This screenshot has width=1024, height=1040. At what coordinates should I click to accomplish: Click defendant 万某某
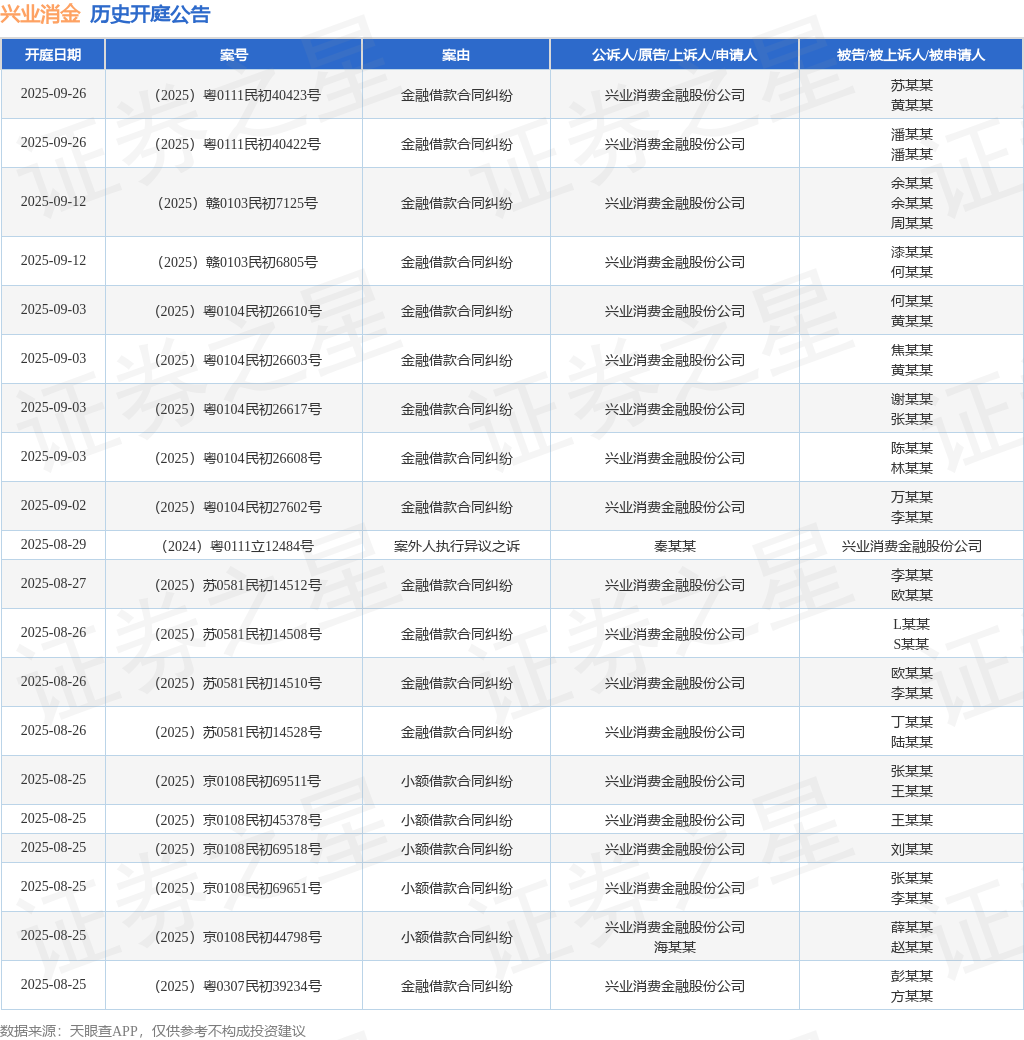tap(911, 497)
